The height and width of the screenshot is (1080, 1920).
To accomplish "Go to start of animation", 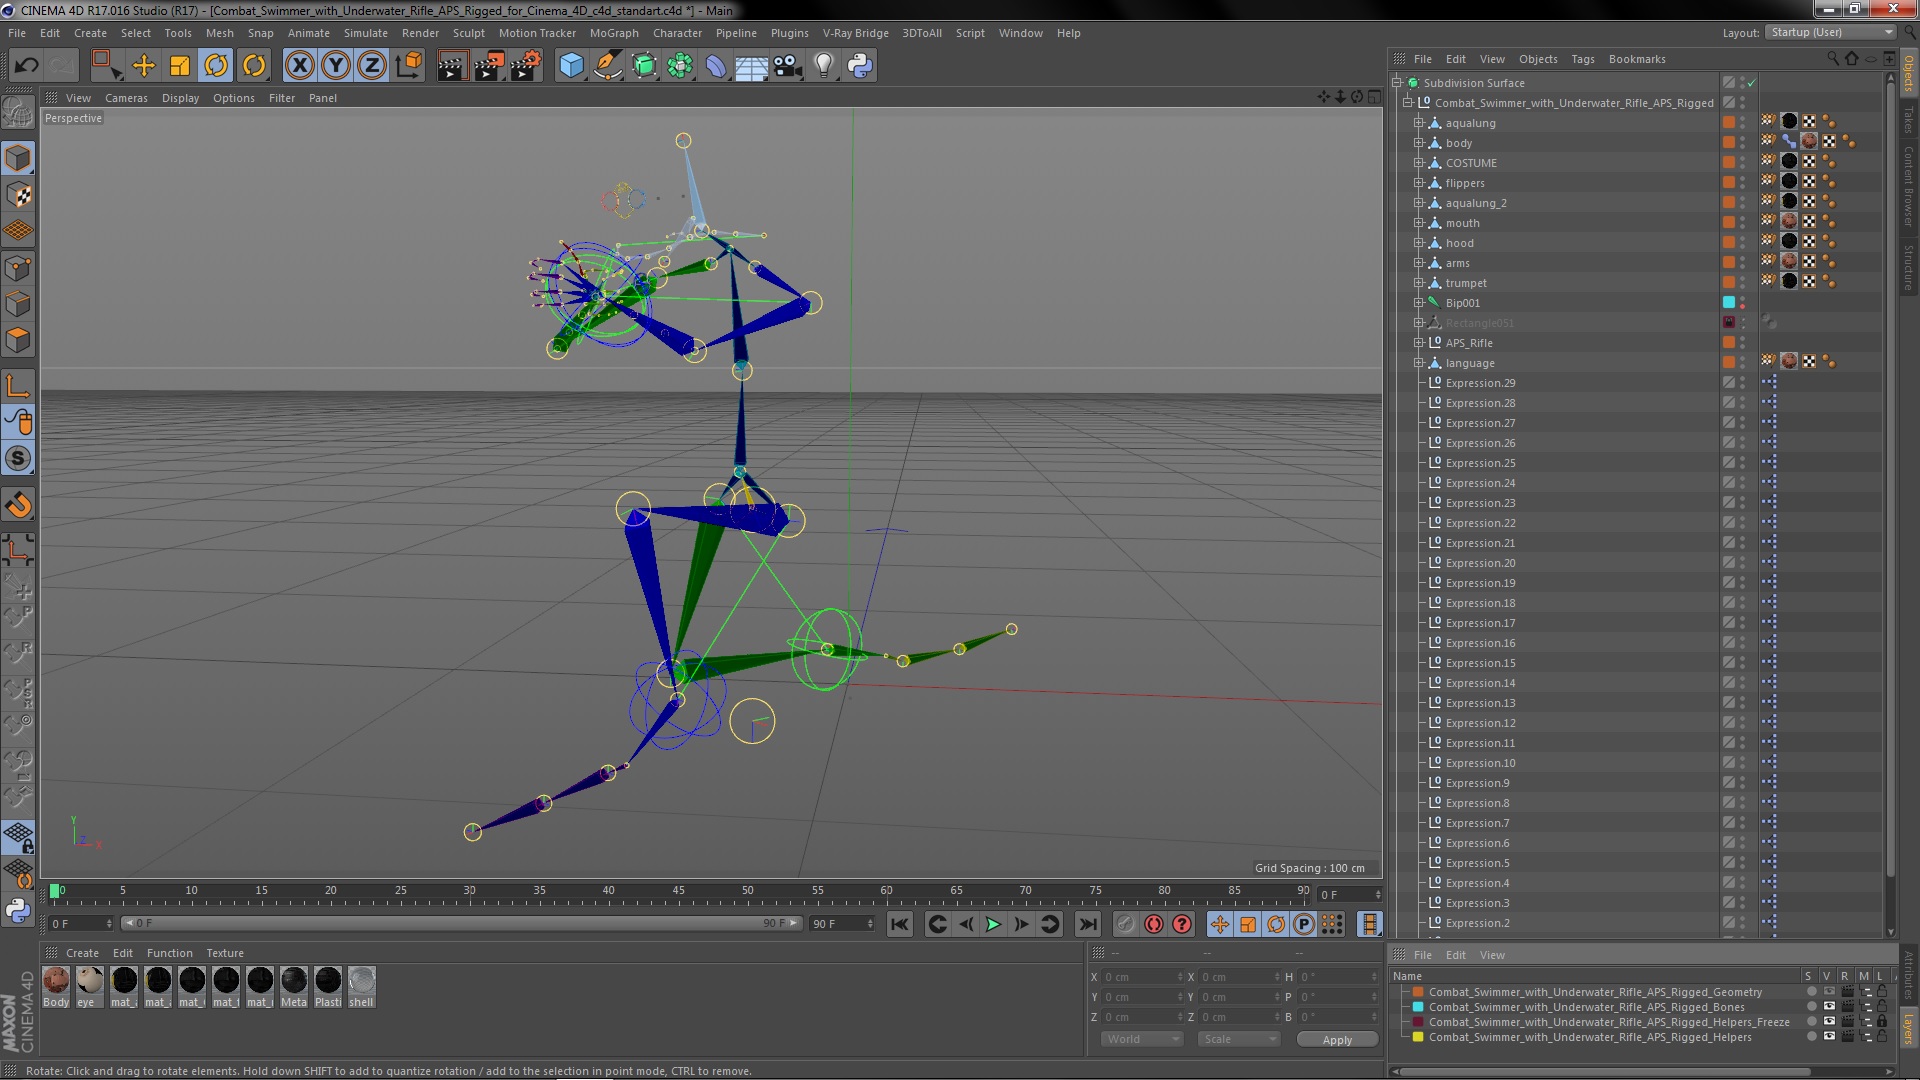I will point(900,924).
